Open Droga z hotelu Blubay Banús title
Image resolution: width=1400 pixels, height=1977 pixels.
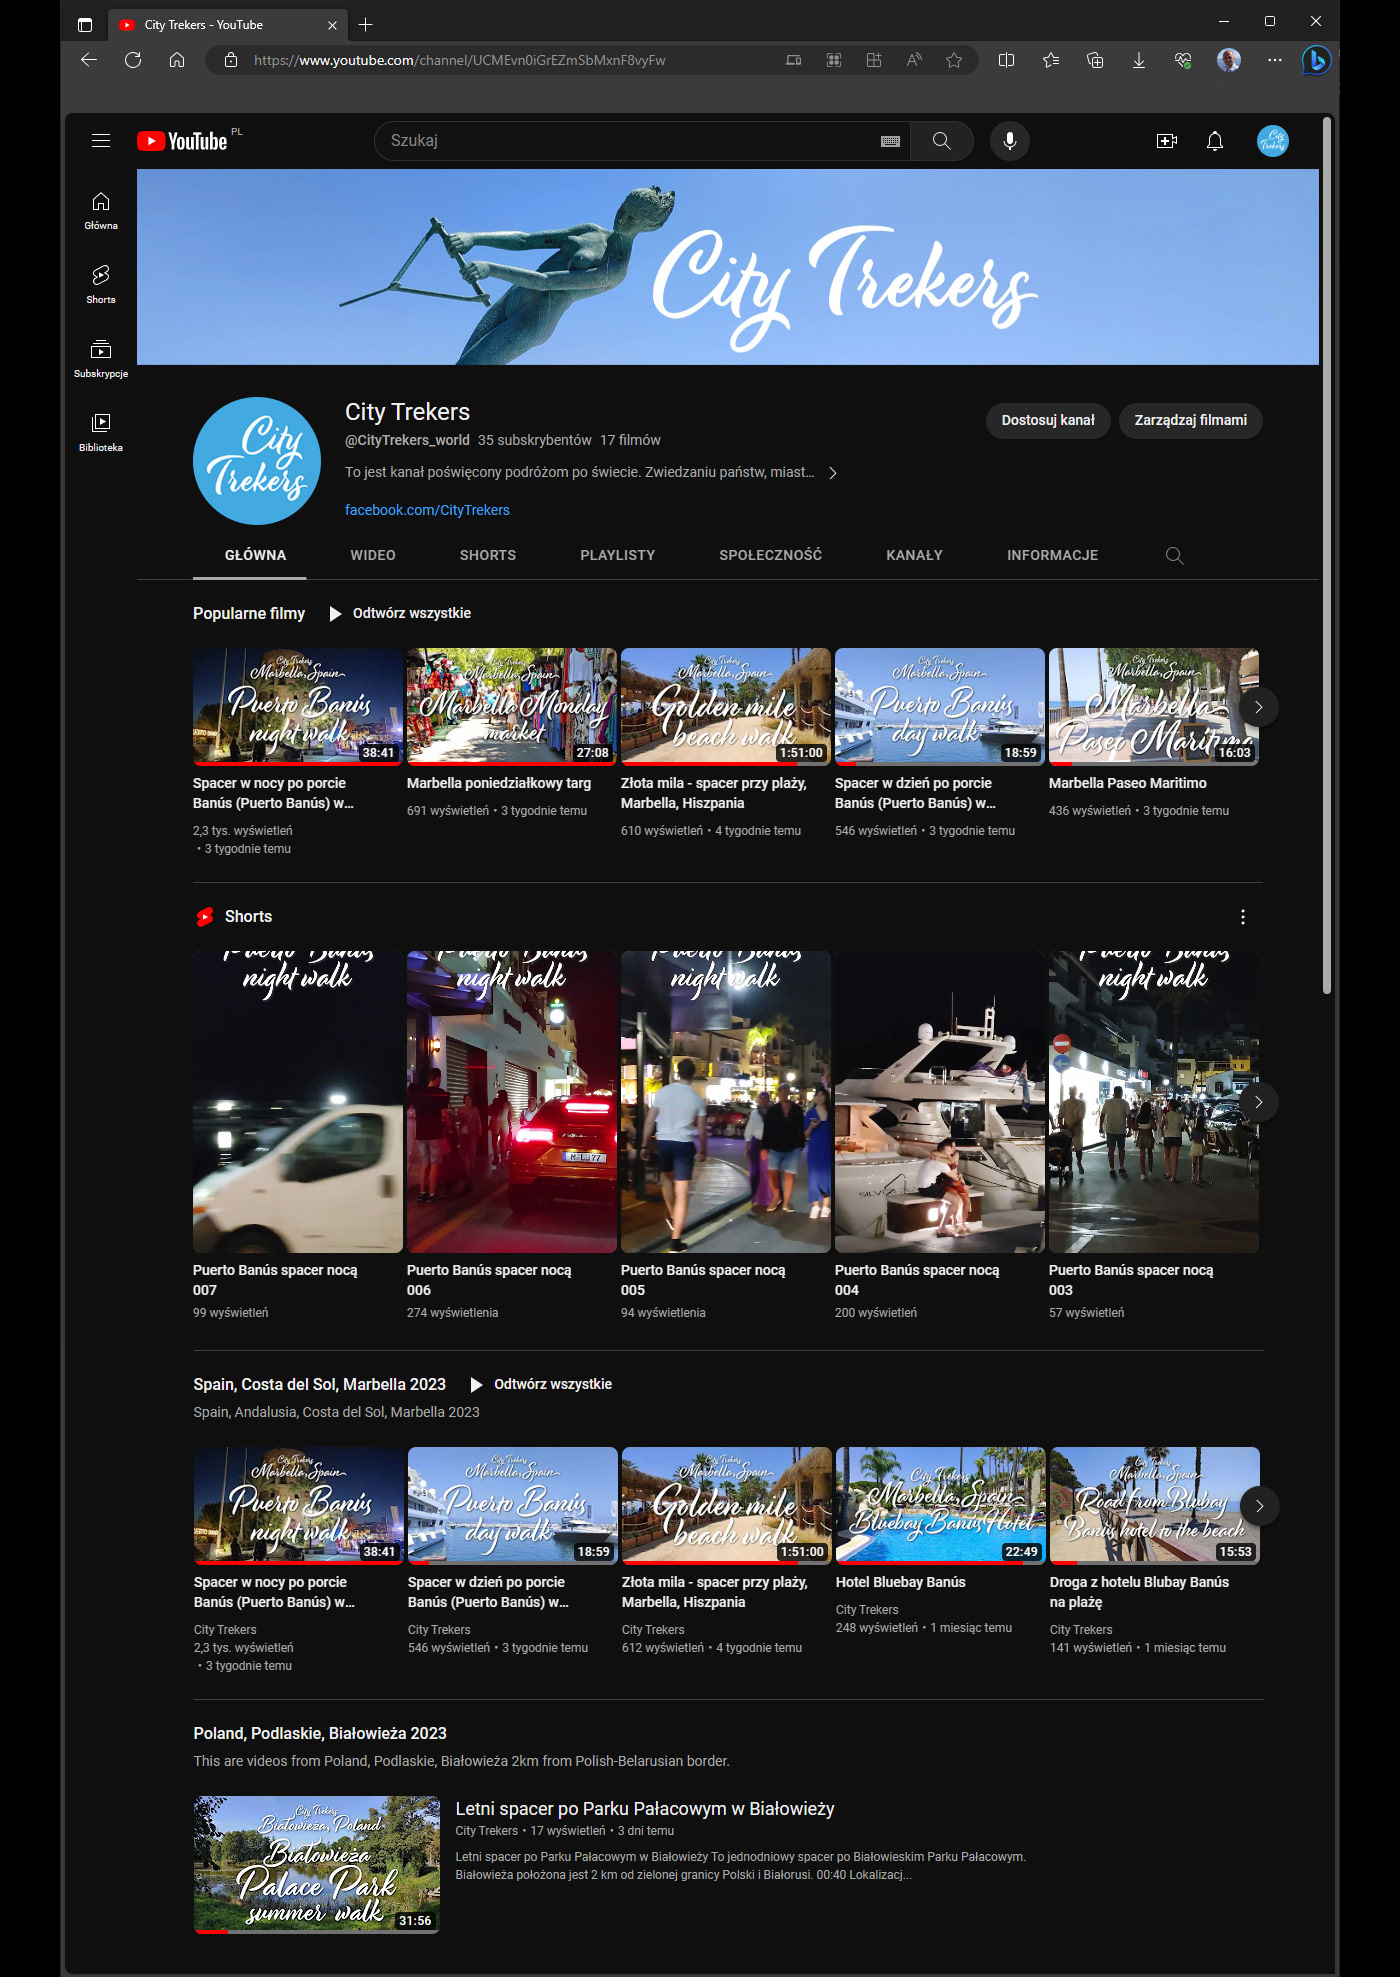pyautogui.click(x=1139, y=1592)
